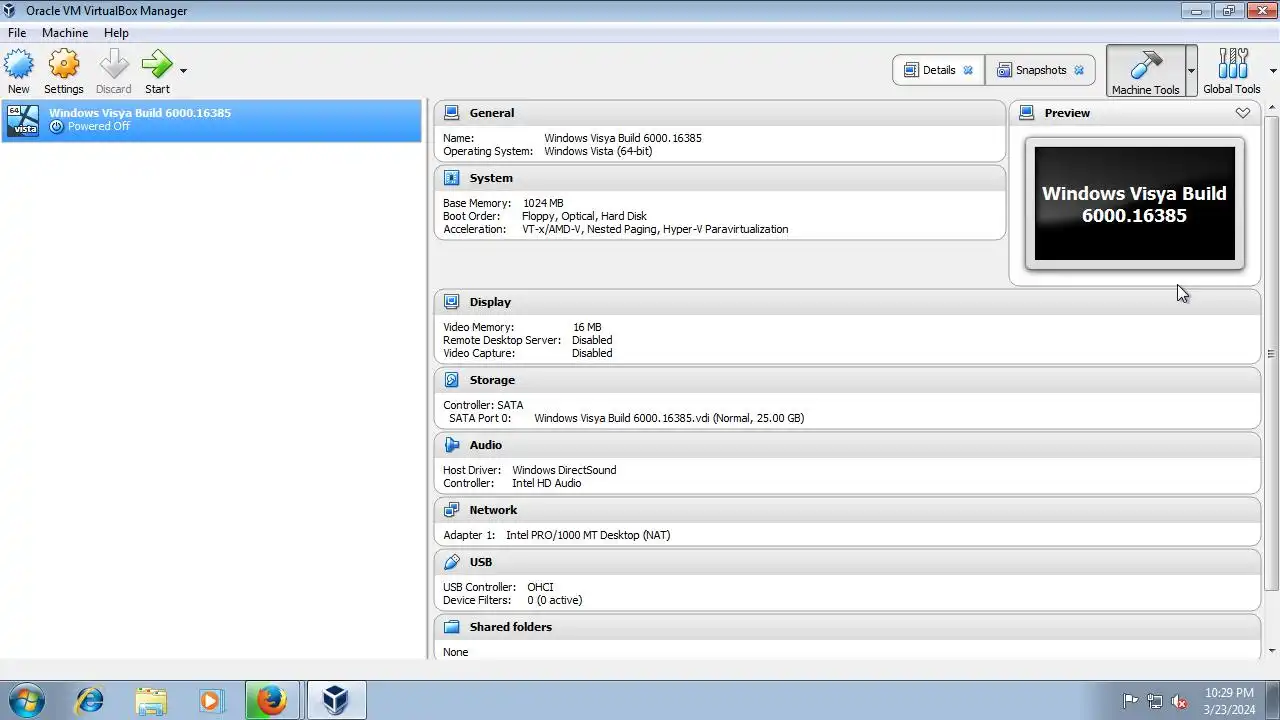
Task: Open the Network section header link
Action: coord(493,510)
